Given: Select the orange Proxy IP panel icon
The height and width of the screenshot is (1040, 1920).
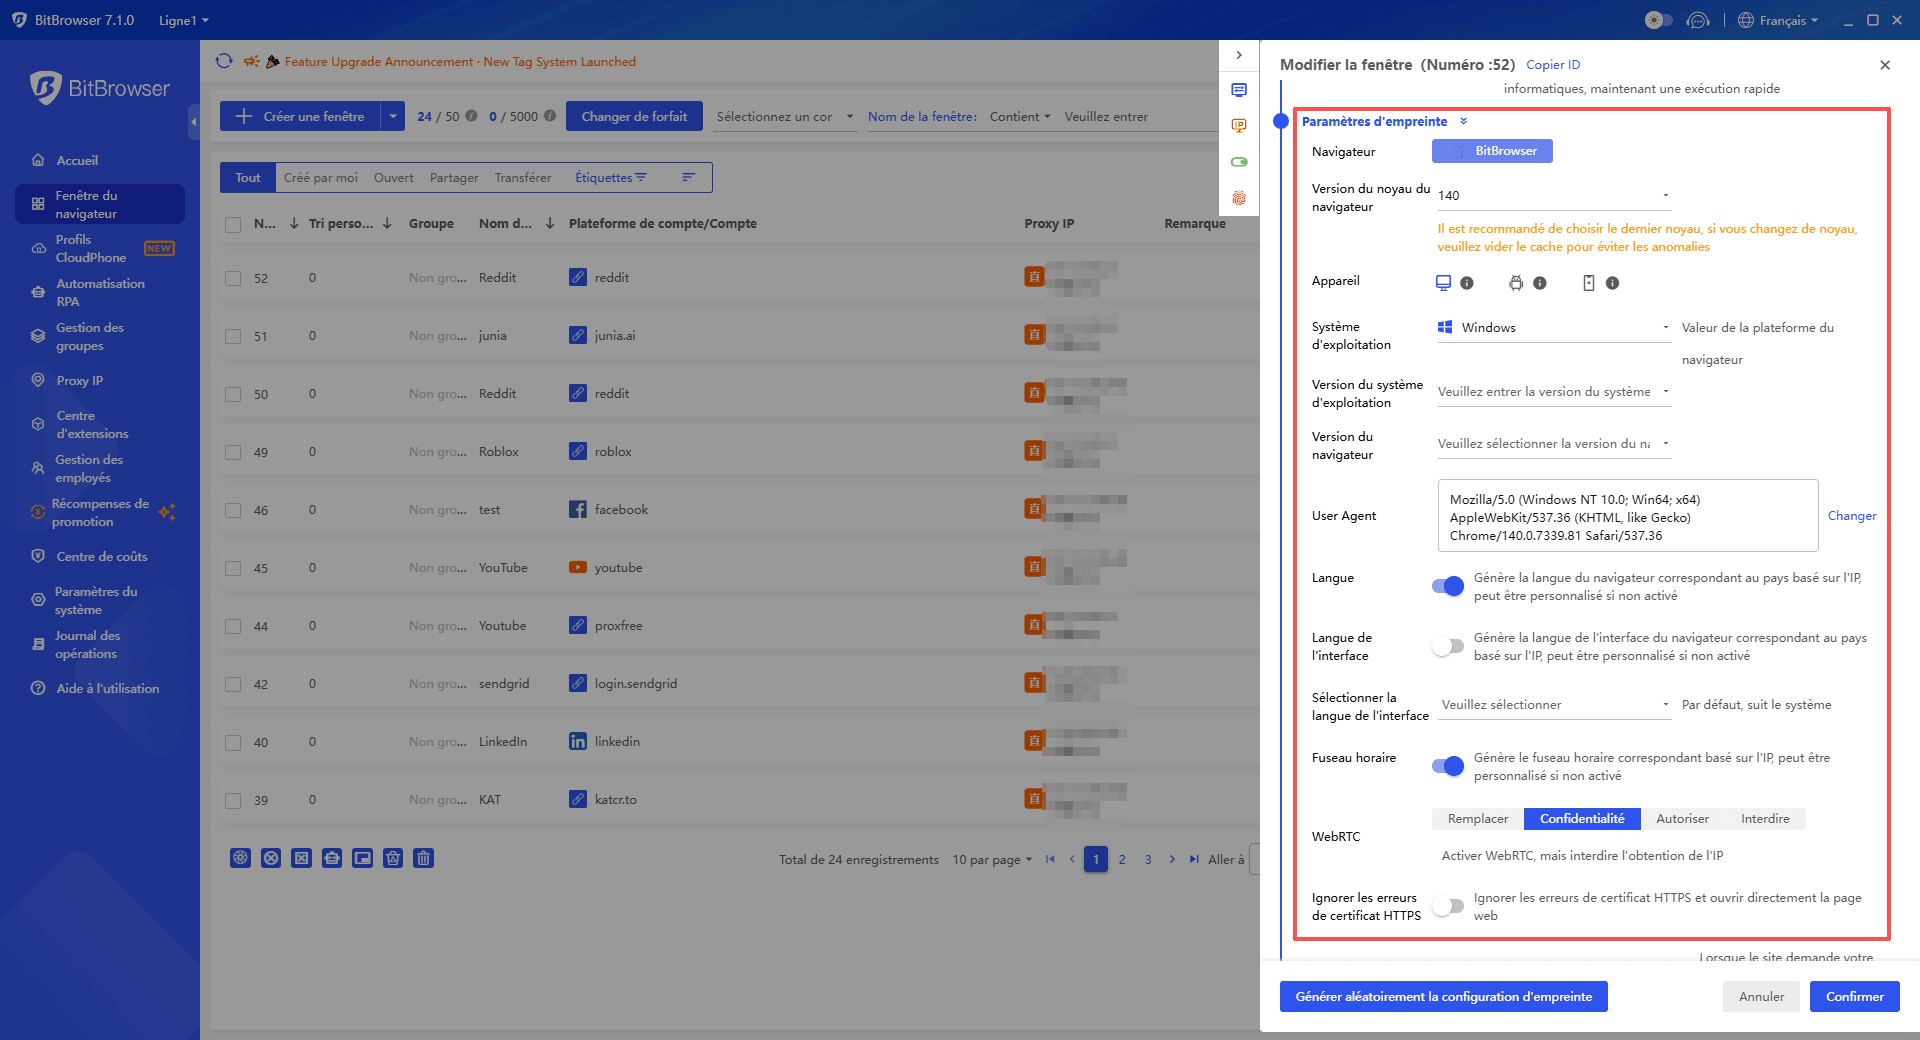Looking at the screenshot, I should pos(1239,125).
